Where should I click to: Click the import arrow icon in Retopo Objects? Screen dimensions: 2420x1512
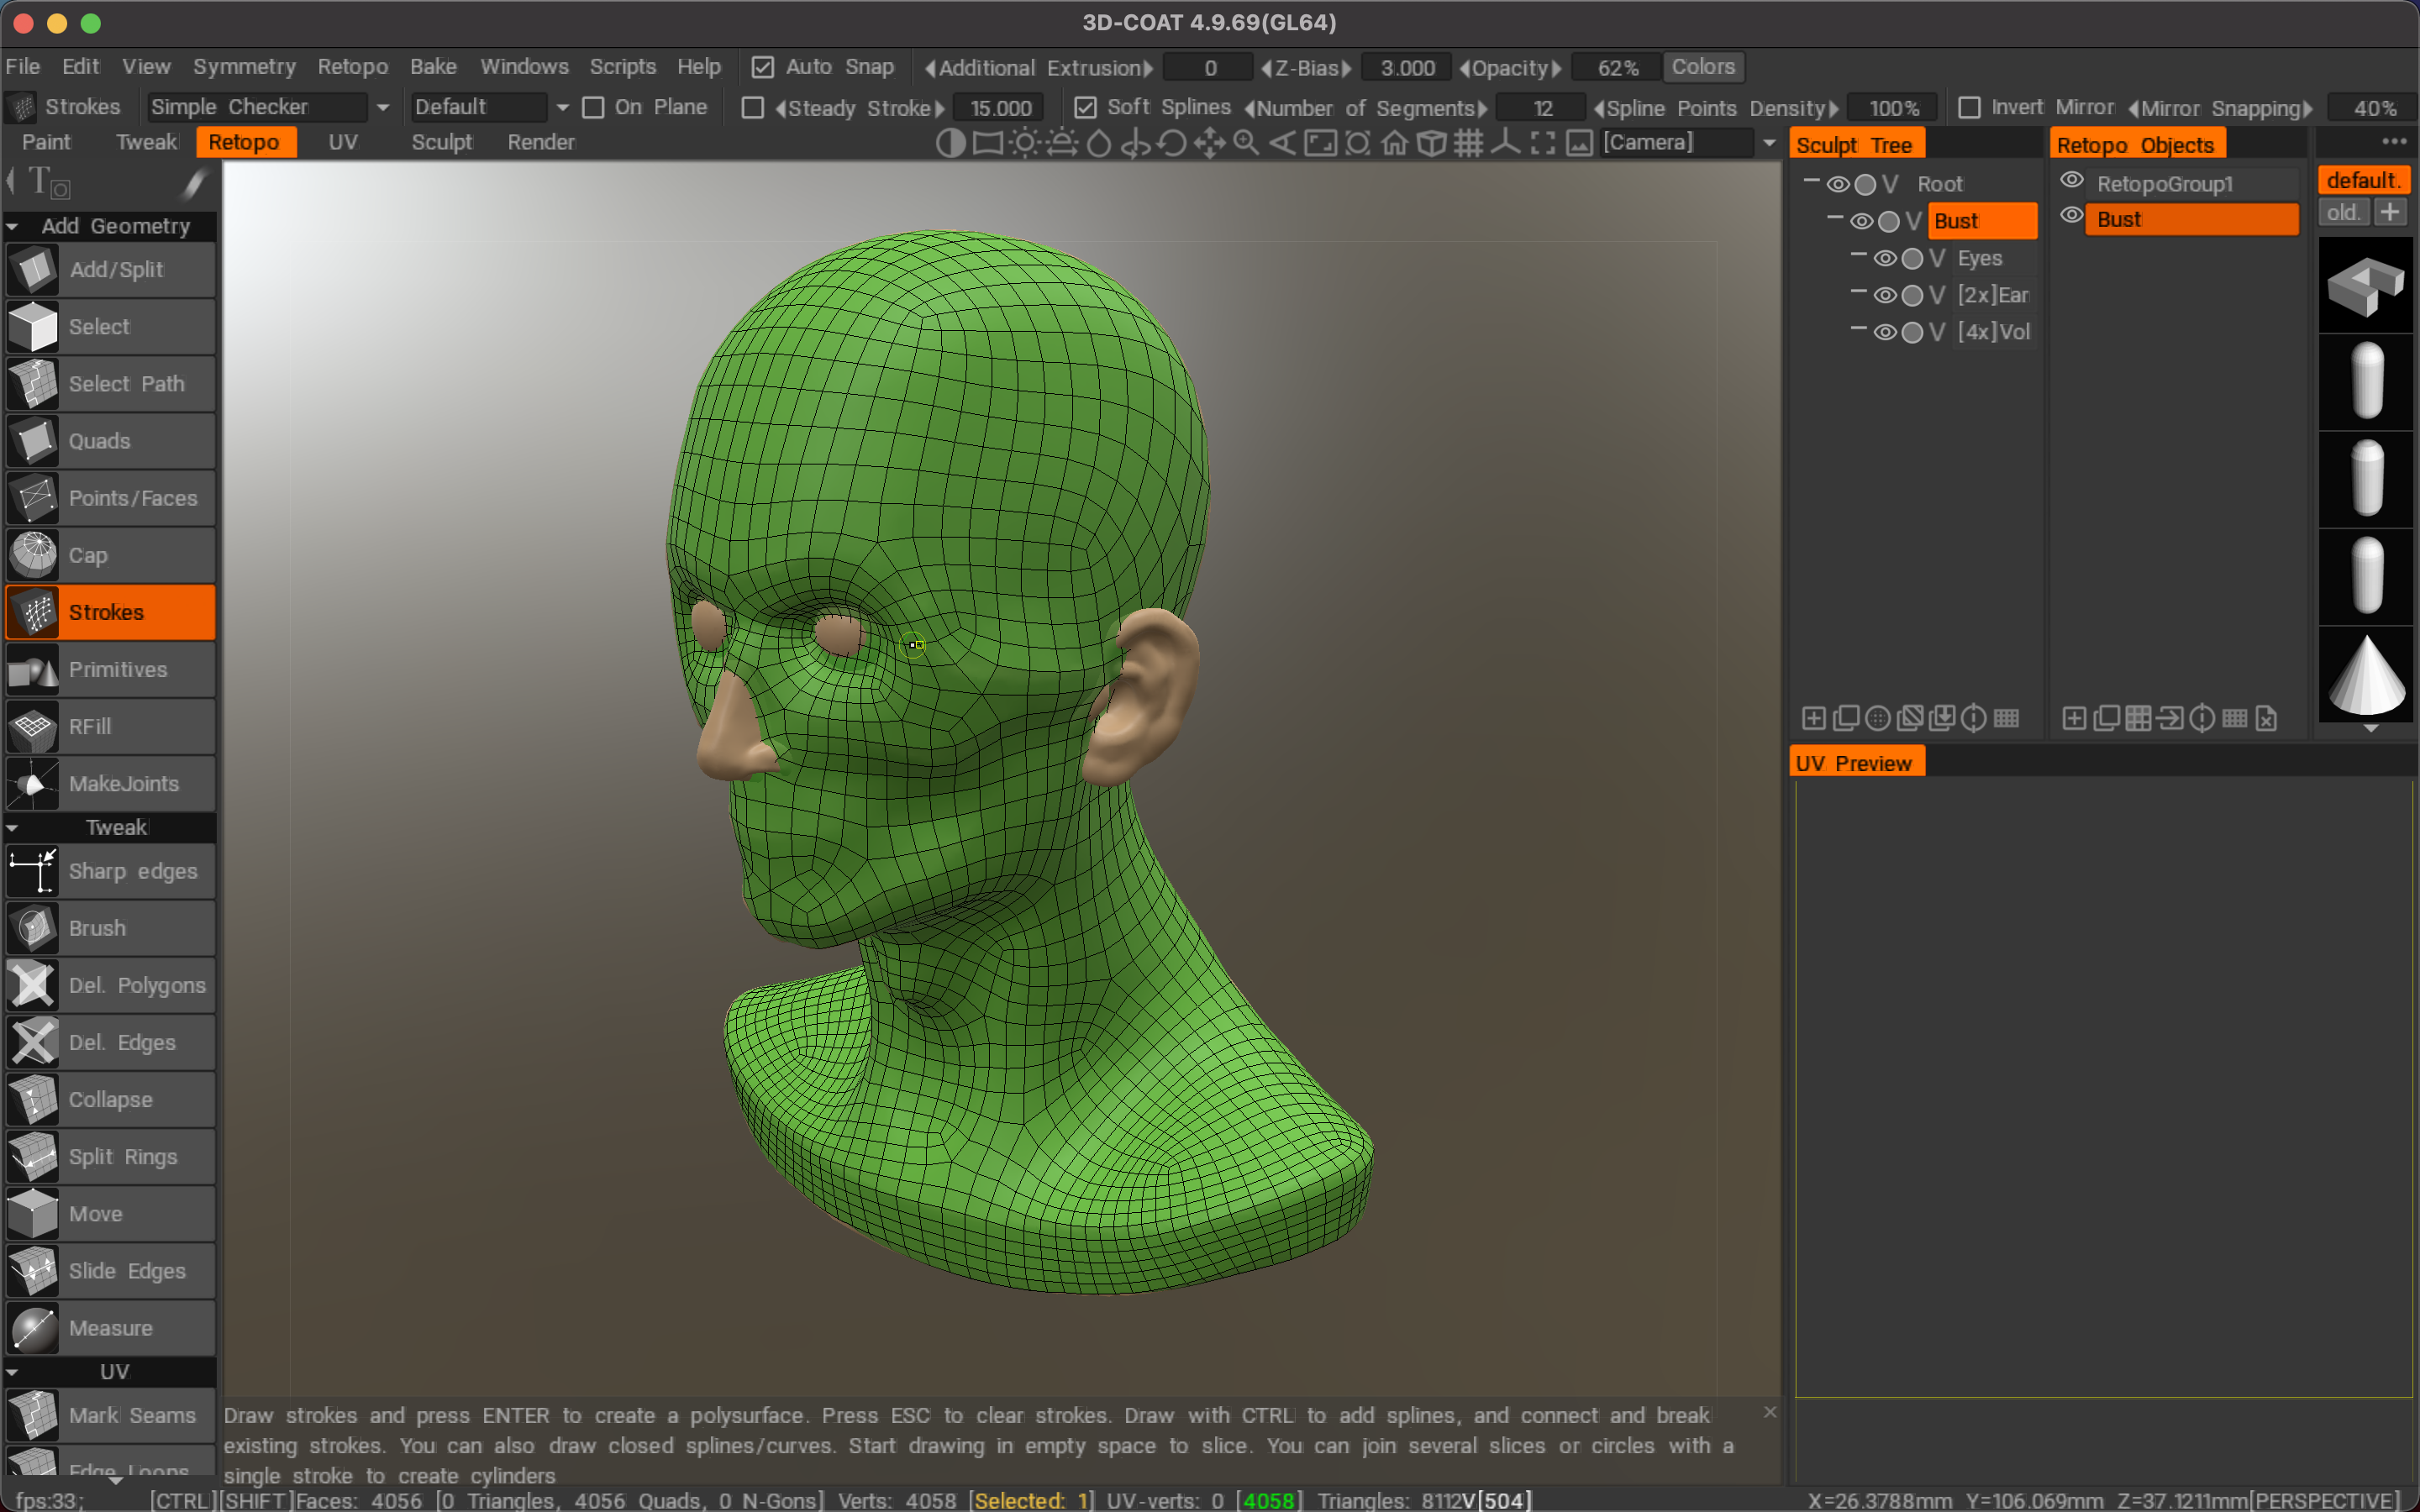tap(2170, 718)
